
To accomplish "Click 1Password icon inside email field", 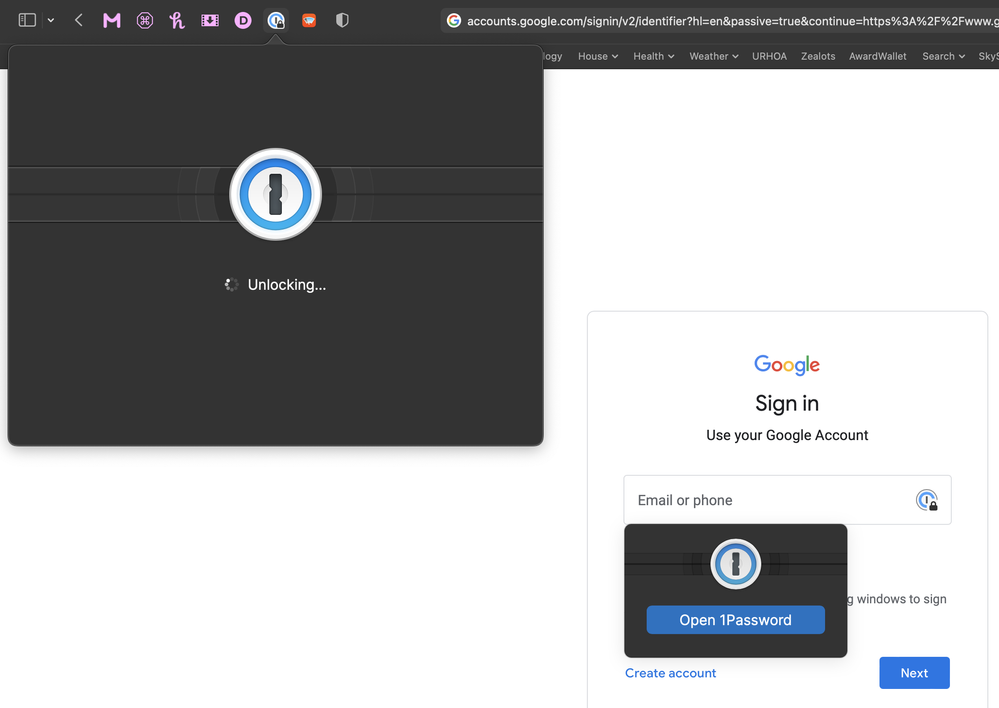I will click(x=927, y=500).
